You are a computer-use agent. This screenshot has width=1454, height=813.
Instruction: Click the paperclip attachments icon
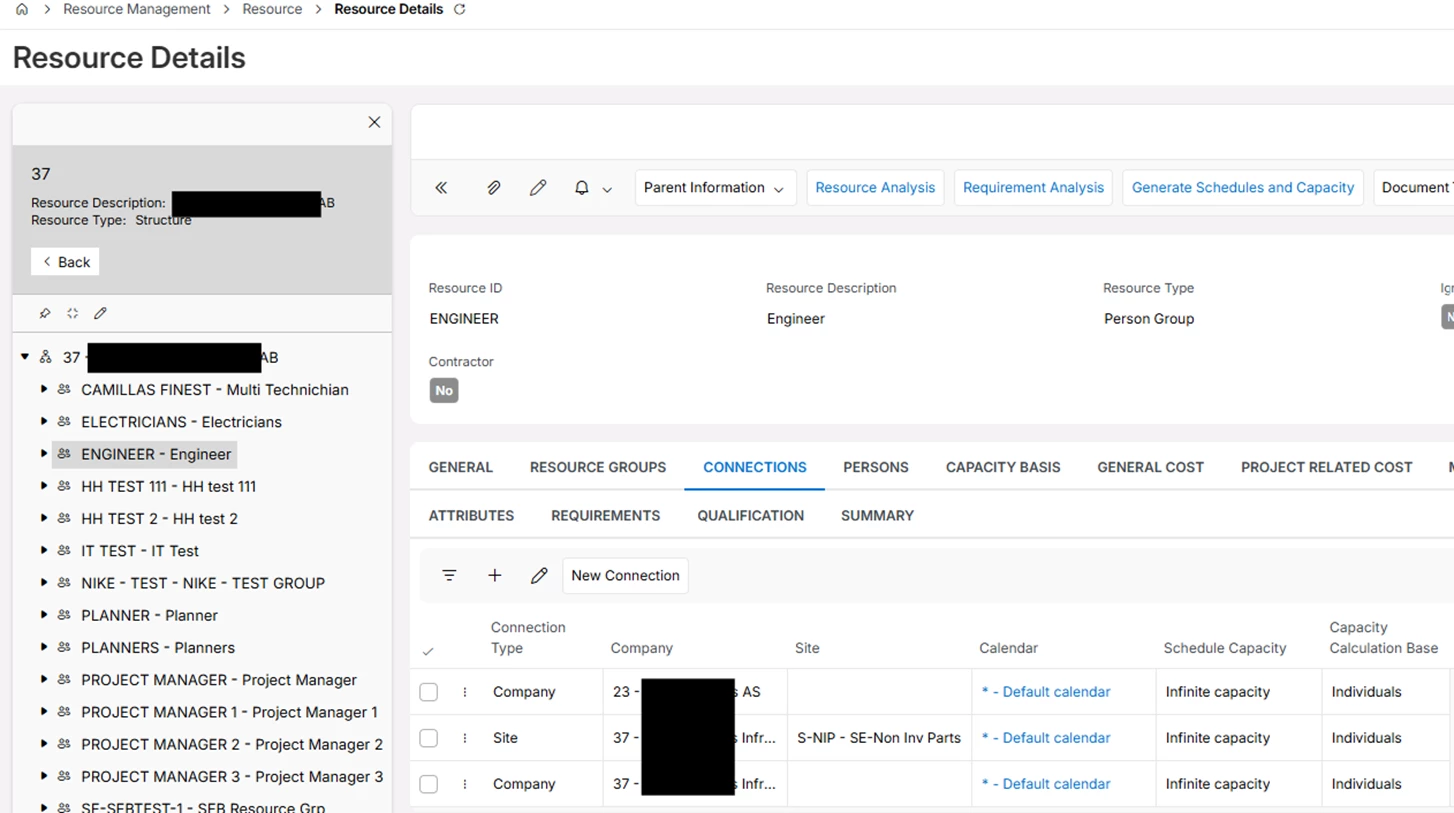[x=493, y=188]
